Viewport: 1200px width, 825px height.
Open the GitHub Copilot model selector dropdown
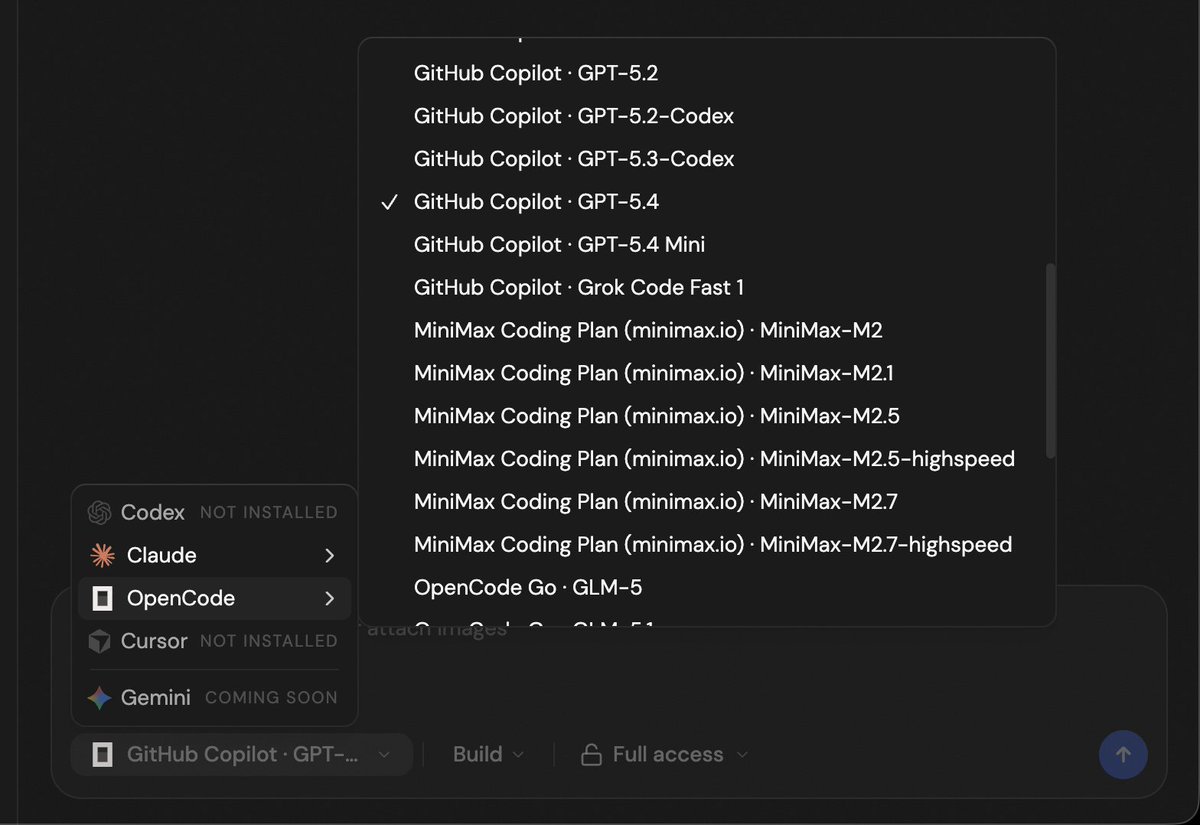[242, 754]
